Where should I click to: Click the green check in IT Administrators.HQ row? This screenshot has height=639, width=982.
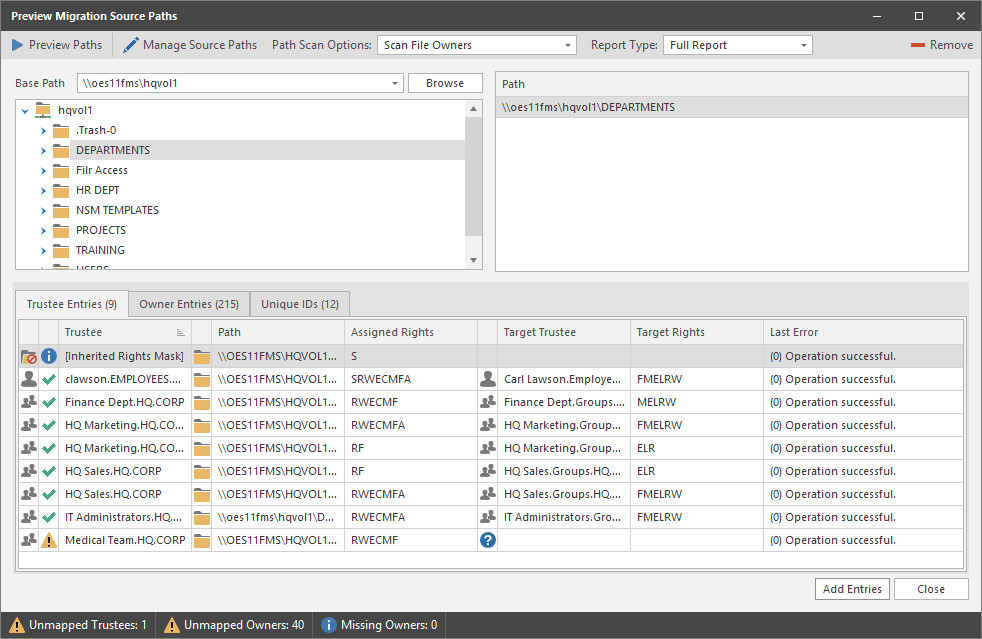[49, 517]
